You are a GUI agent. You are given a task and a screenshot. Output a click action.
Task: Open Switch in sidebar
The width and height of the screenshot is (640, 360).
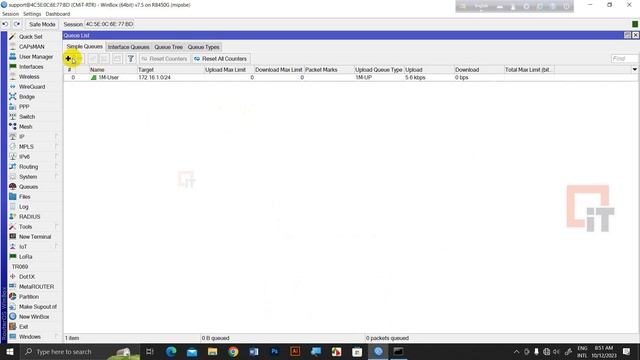click(27, 116)
